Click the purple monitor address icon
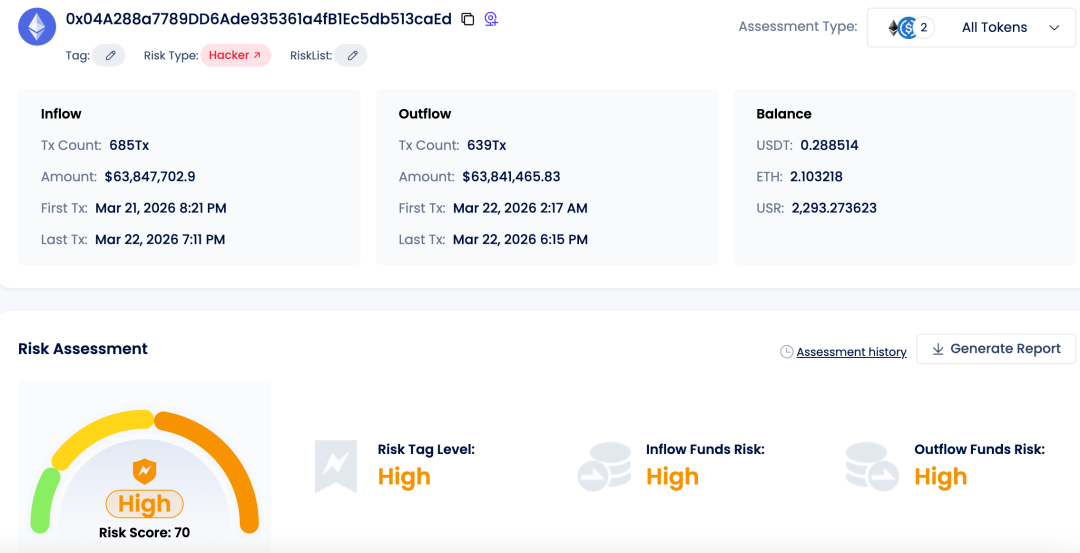This screenshot has height=553, width=1080. [491, 19]
